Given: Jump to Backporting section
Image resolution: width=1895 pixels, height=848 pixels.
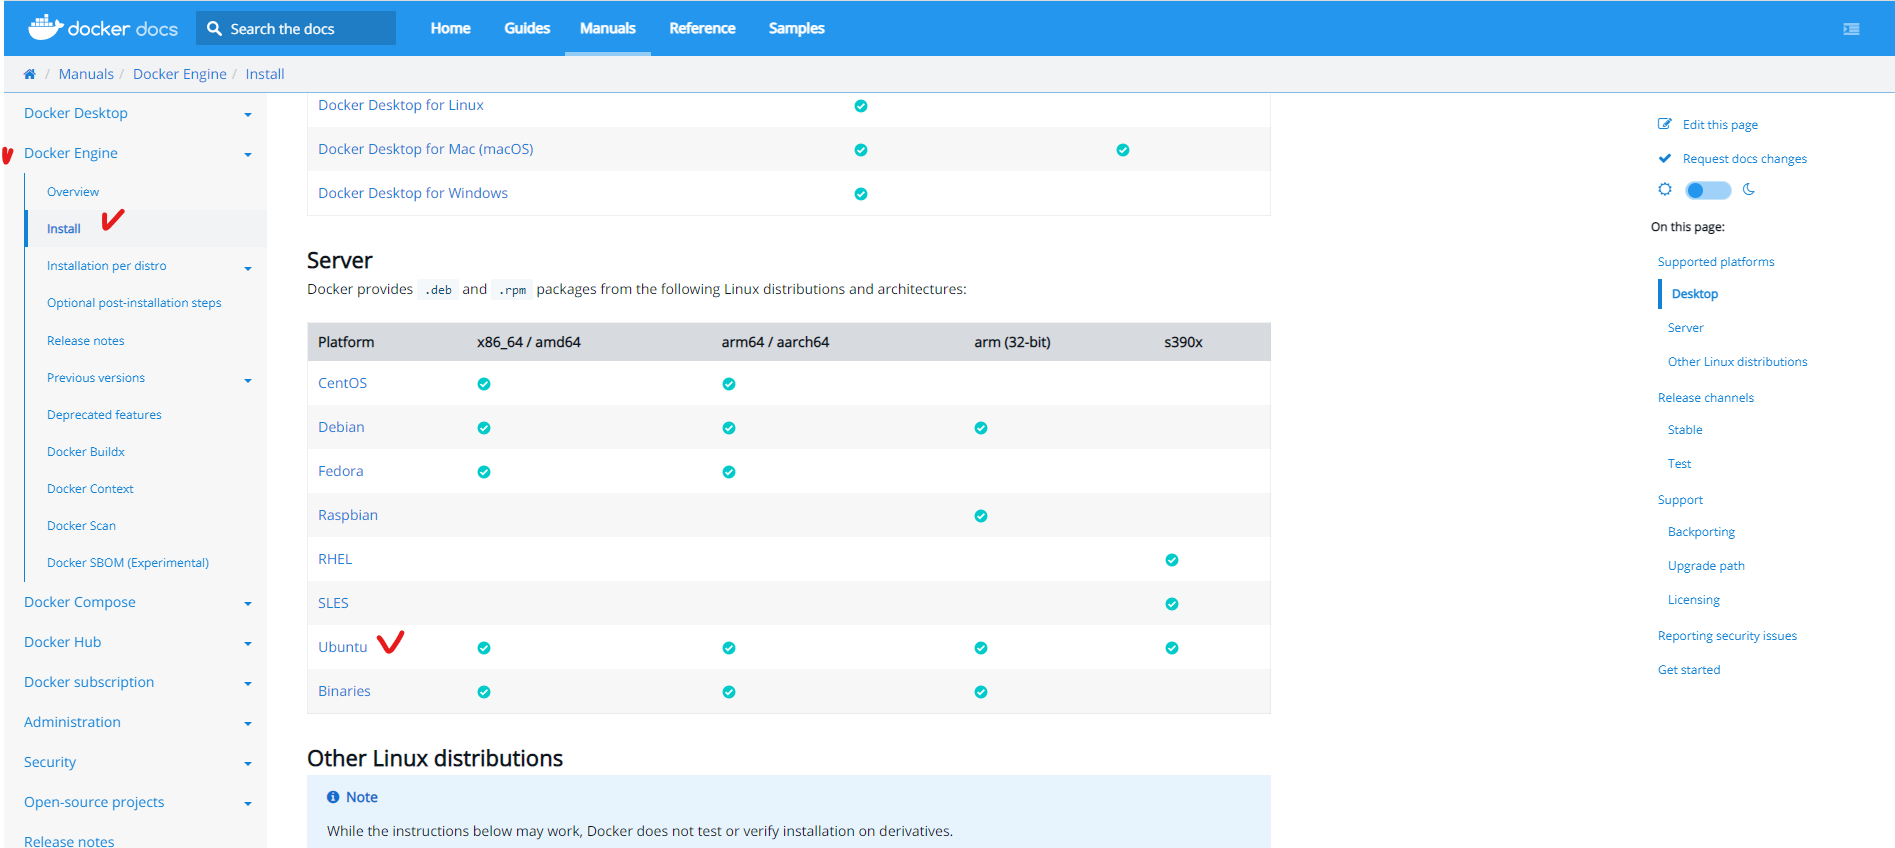Looking at the screenshot, I should pyautogui.click(x=1701, y=532).
